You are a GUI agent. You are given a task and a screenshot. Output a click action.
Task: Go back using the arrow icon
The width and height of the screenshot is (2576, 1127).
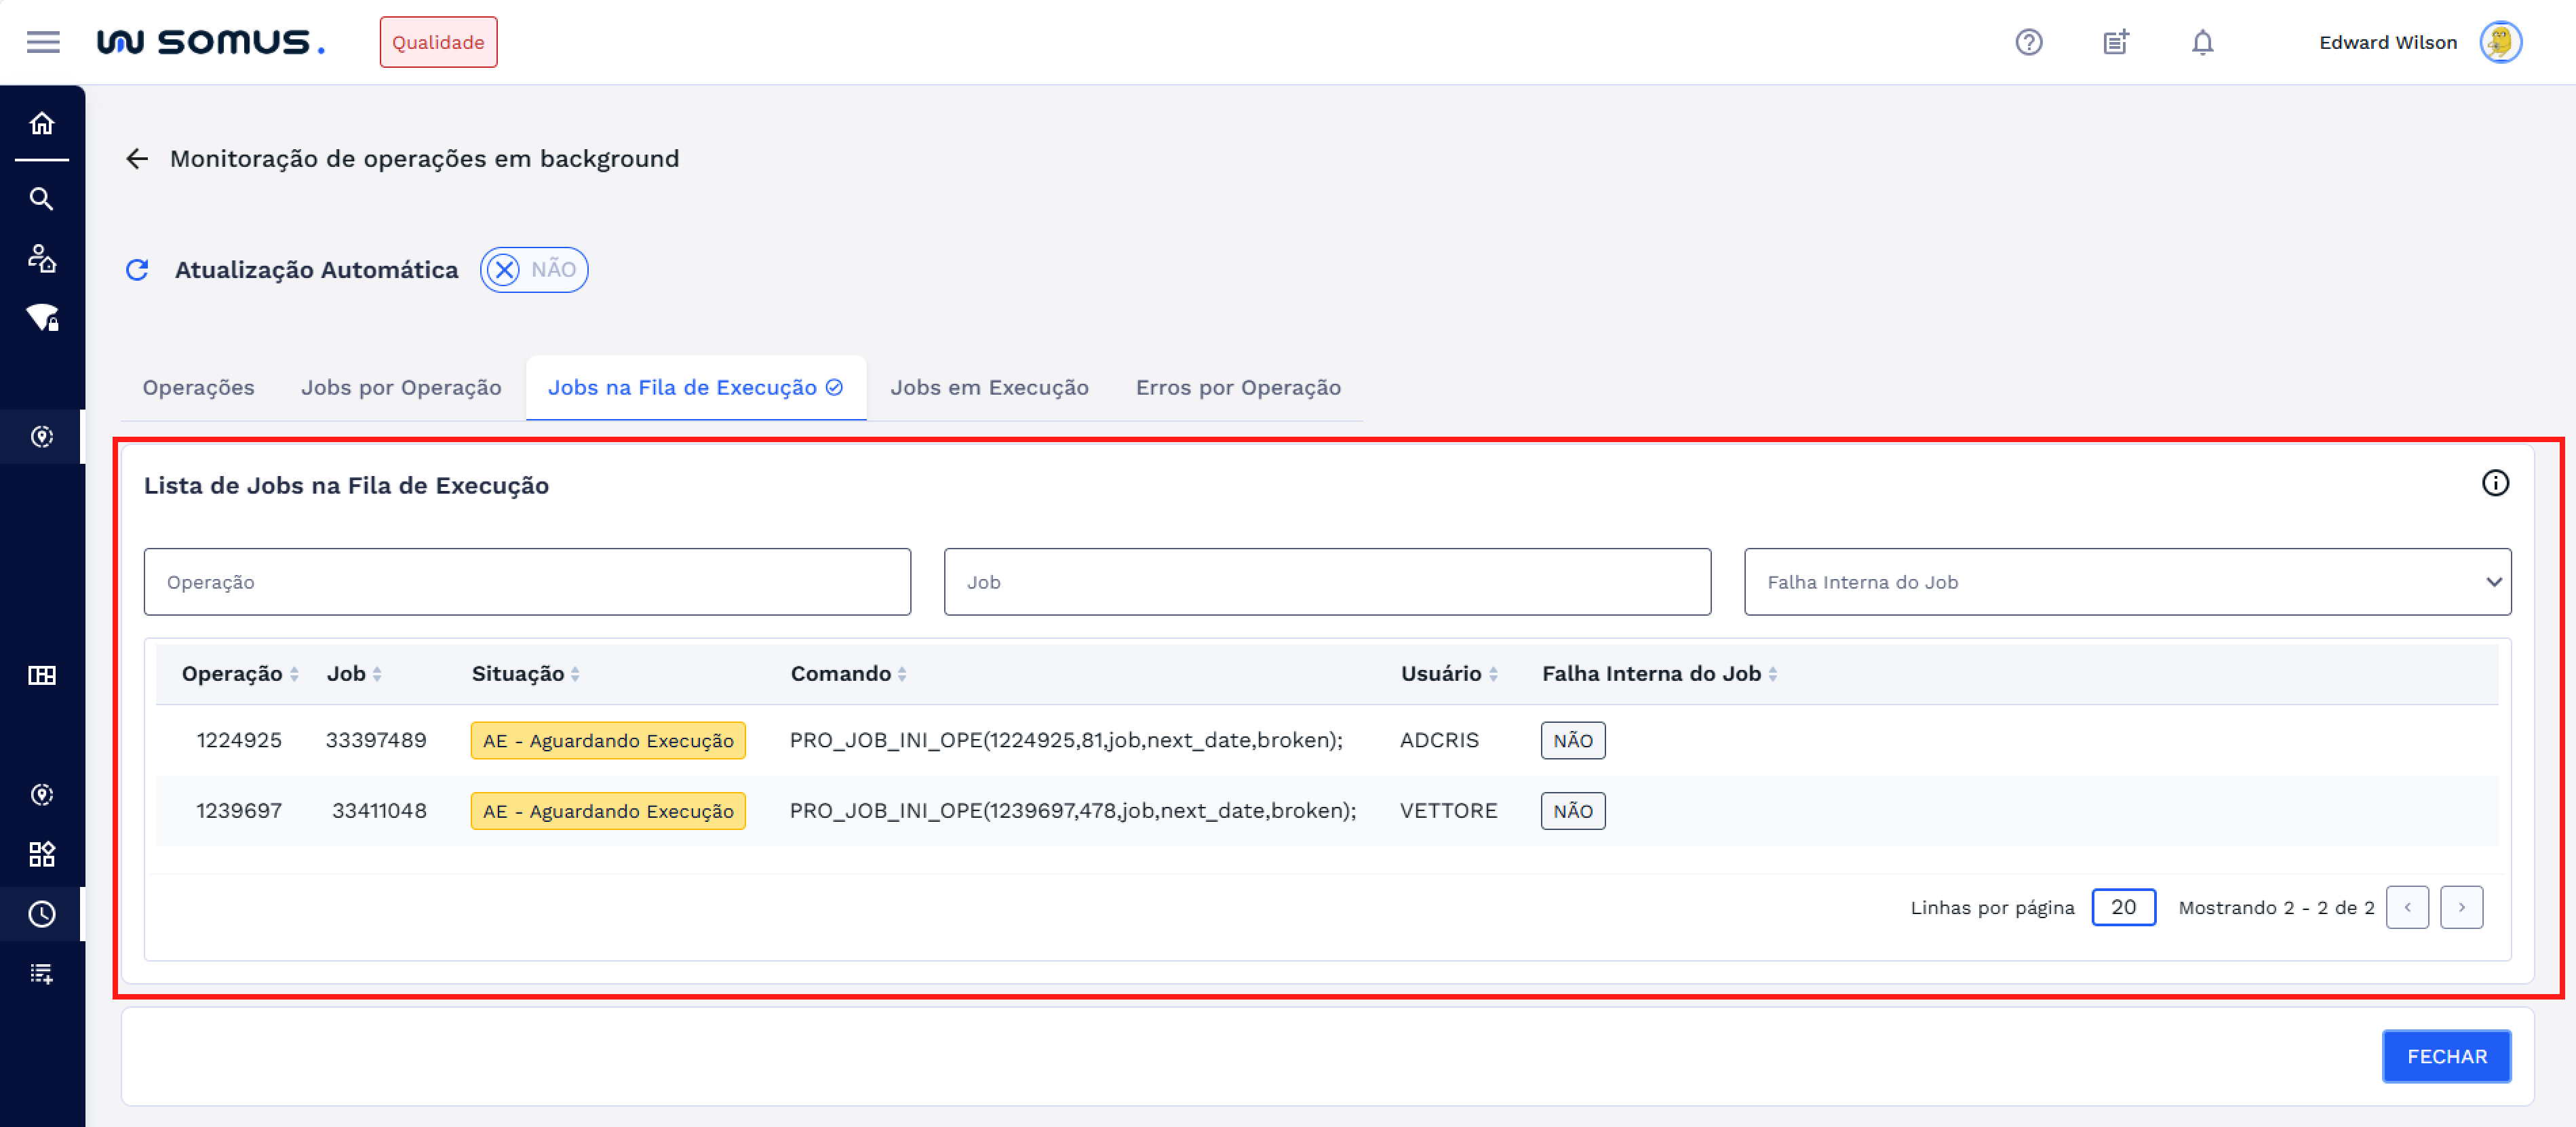click(x=137, y=158)
